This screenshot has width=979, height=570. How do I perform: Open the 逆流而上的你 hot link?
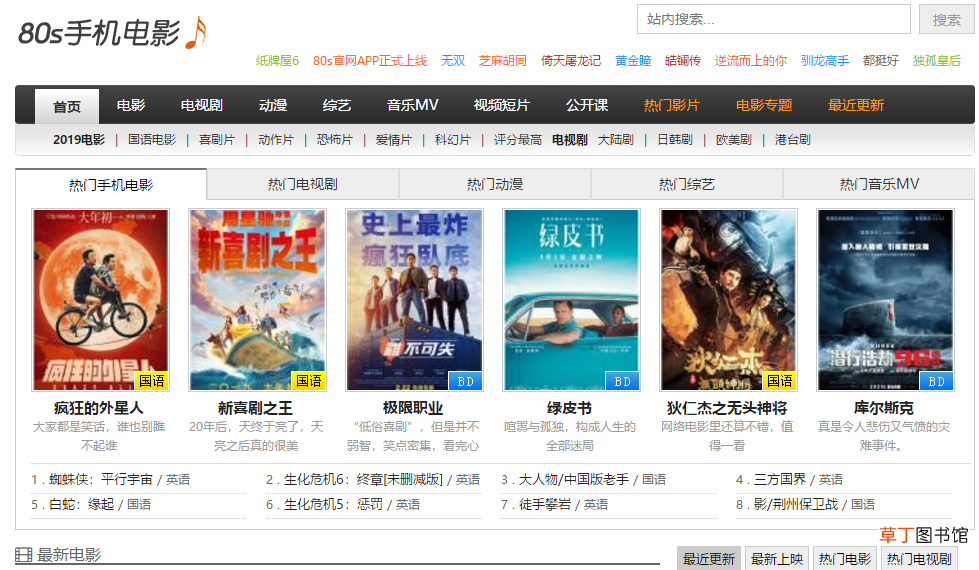click(750, 61)
